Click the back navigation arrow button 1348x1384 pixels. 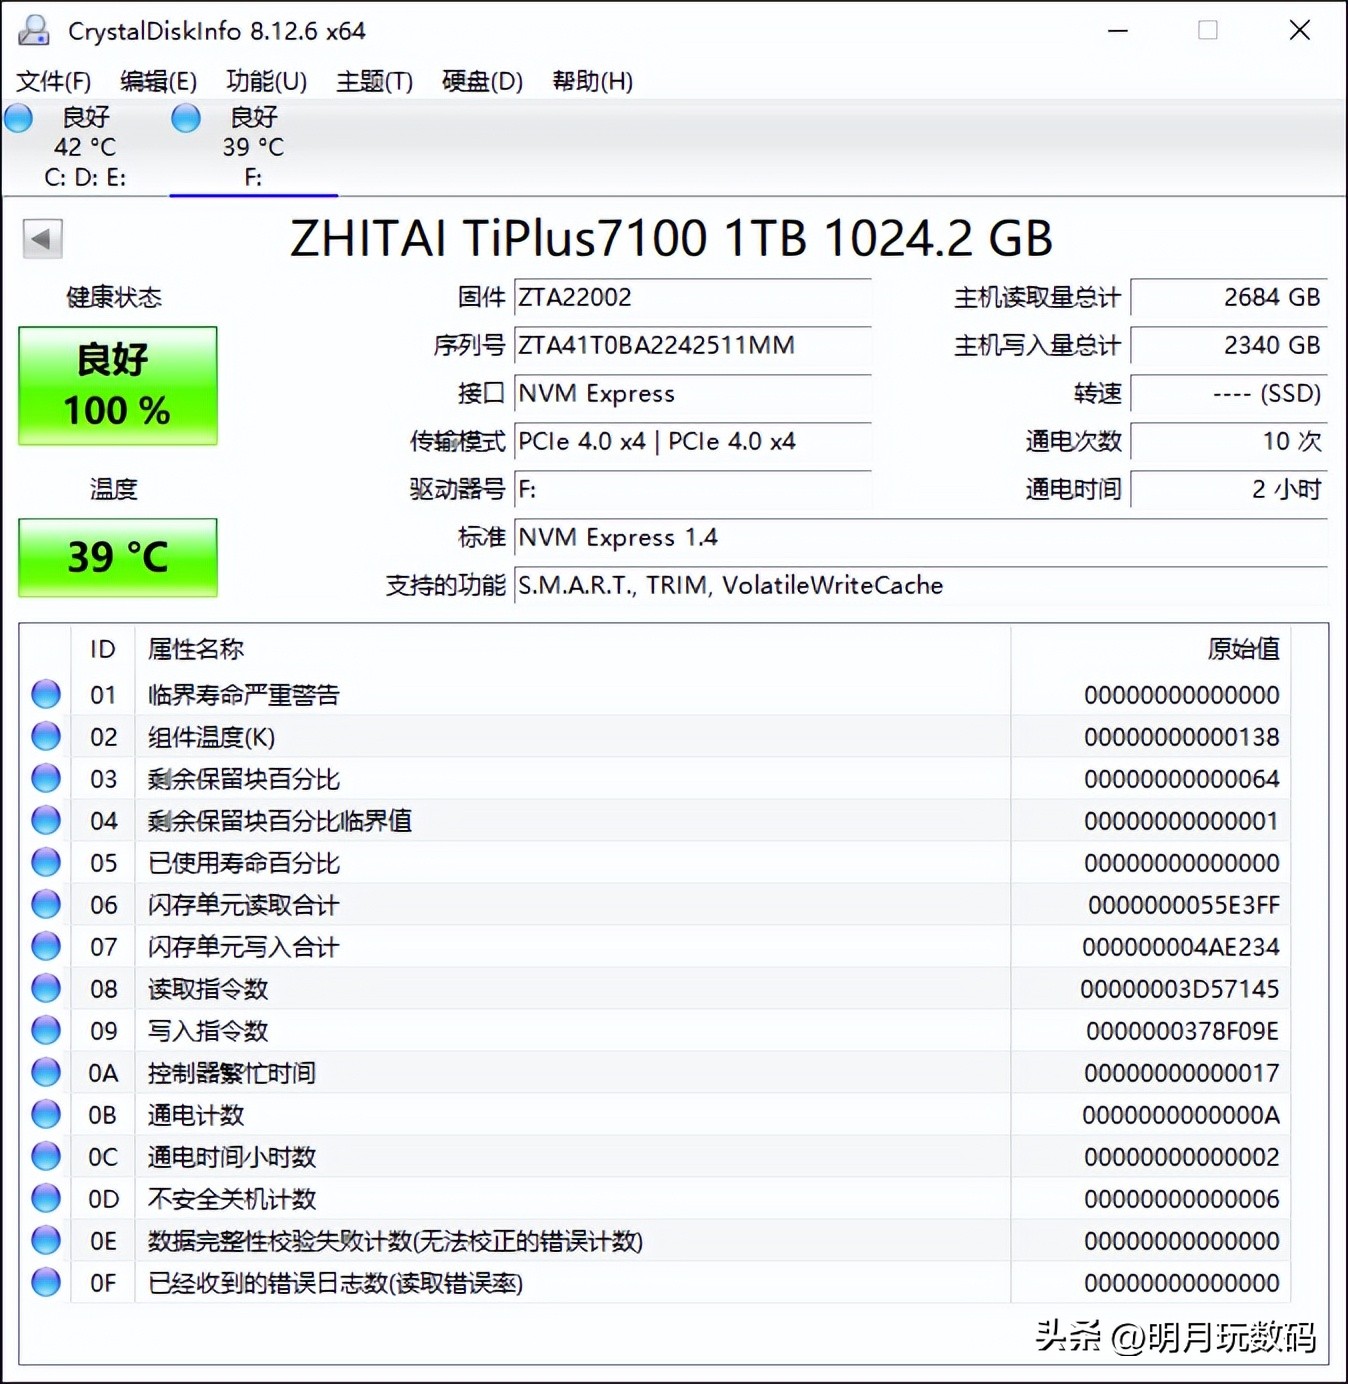click(42, 240)
